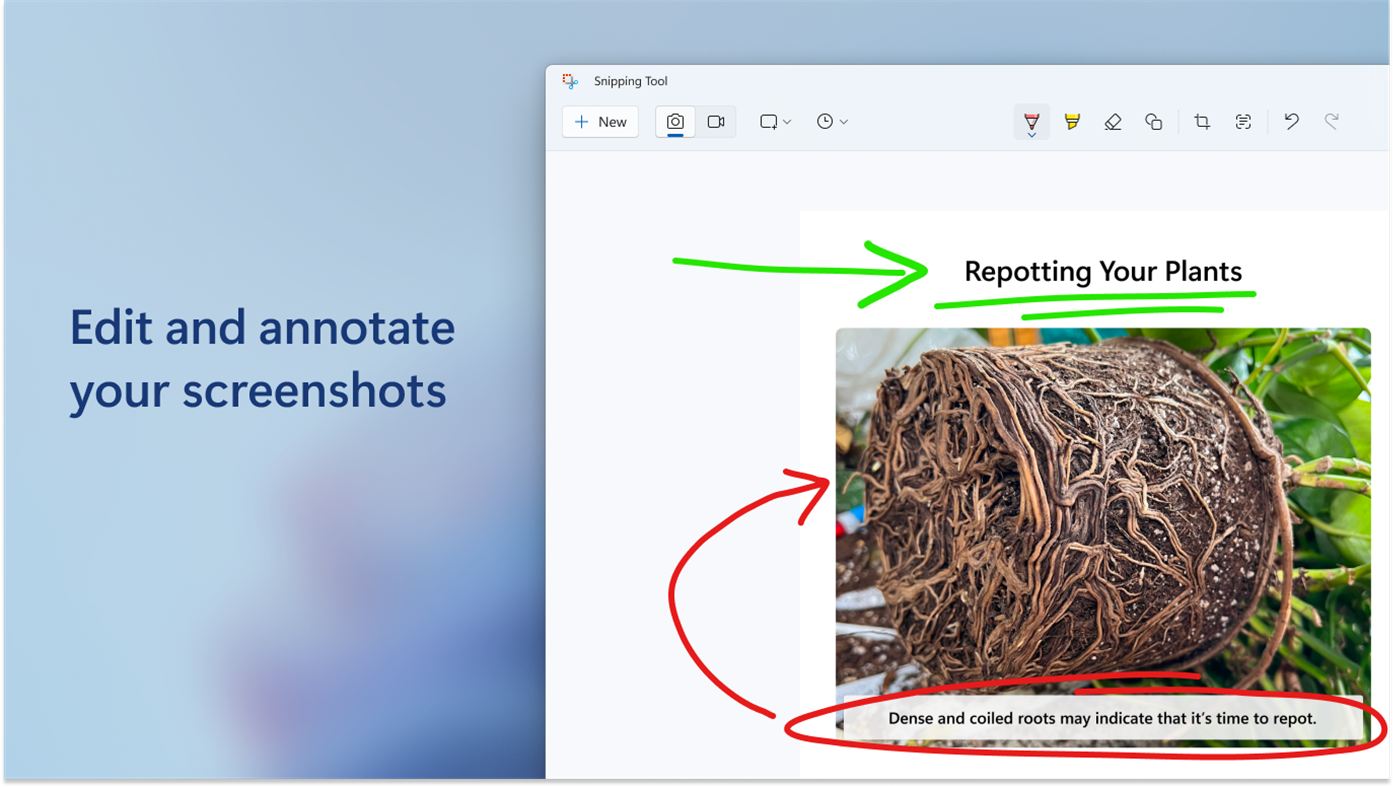The image size is (1393, 787).
Task: Start a New snip
Action: (x=600, y=121)
